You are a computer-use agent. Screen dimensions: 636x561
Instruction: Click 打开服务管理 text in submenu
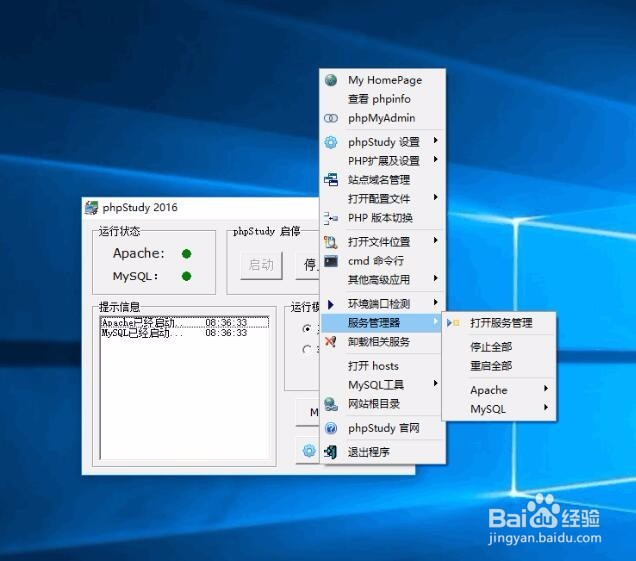tap(501, 323)
